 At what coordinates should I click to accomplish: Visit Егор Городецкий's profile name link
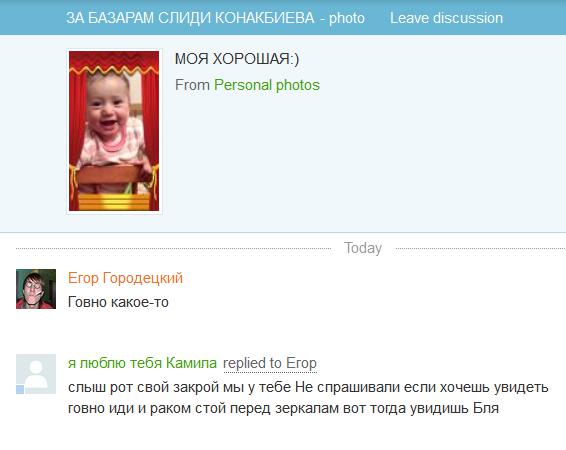[x=125, y=278]
